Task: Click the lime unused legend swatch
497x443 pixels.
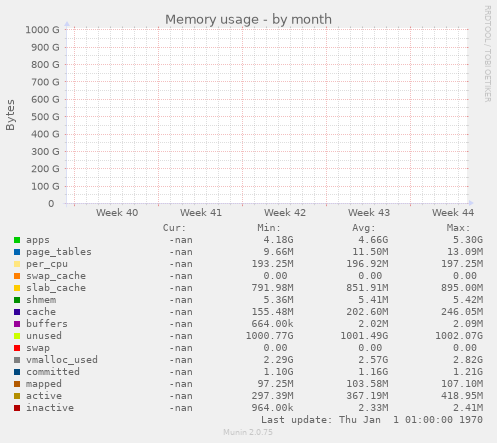Action: tap(17, 336)
